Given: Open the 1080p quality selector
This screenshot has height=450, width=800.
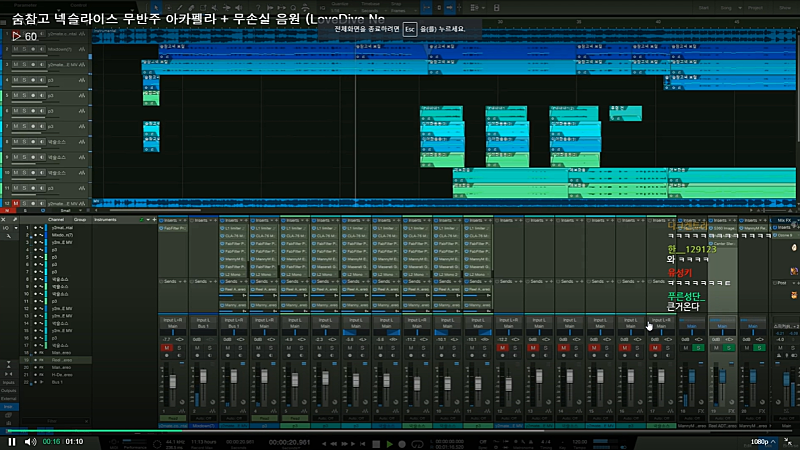Looking at the screenshot, I should pos(759,441).
